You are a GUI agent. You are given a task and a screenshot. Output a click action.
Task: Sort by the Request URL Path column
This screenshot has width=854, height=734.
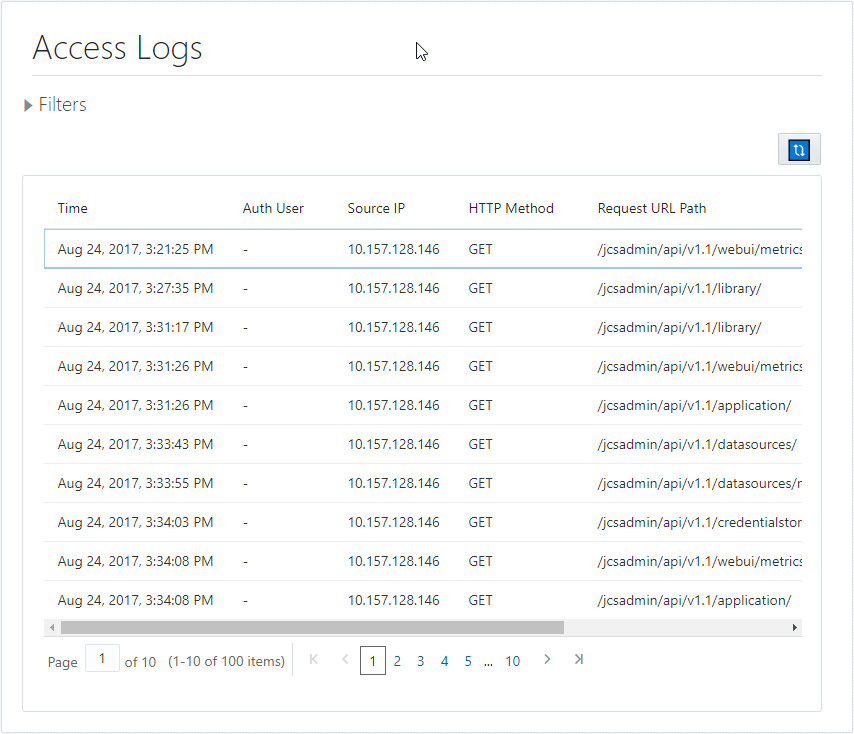pyautogui.click(x=651, y=208)
